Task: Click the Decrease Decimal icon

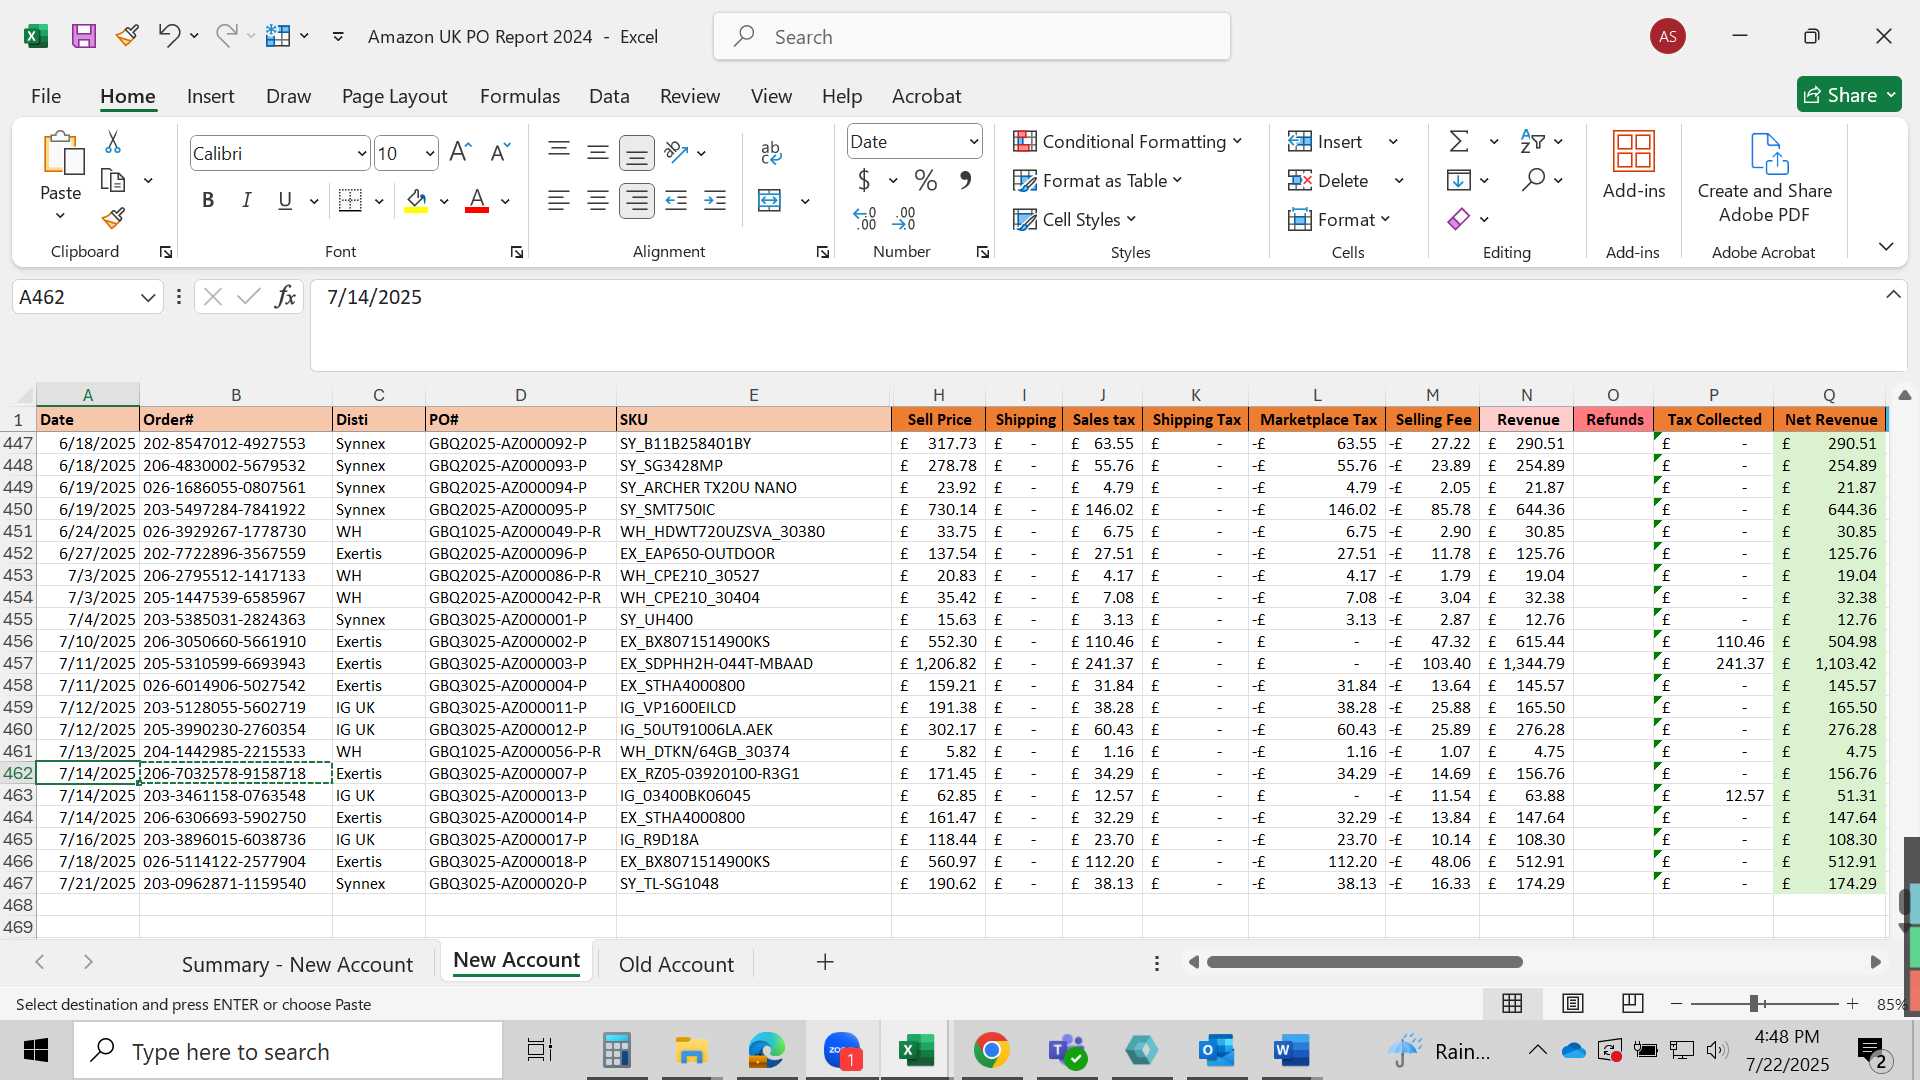Action: pyautogui.click(x=904, y=218)
